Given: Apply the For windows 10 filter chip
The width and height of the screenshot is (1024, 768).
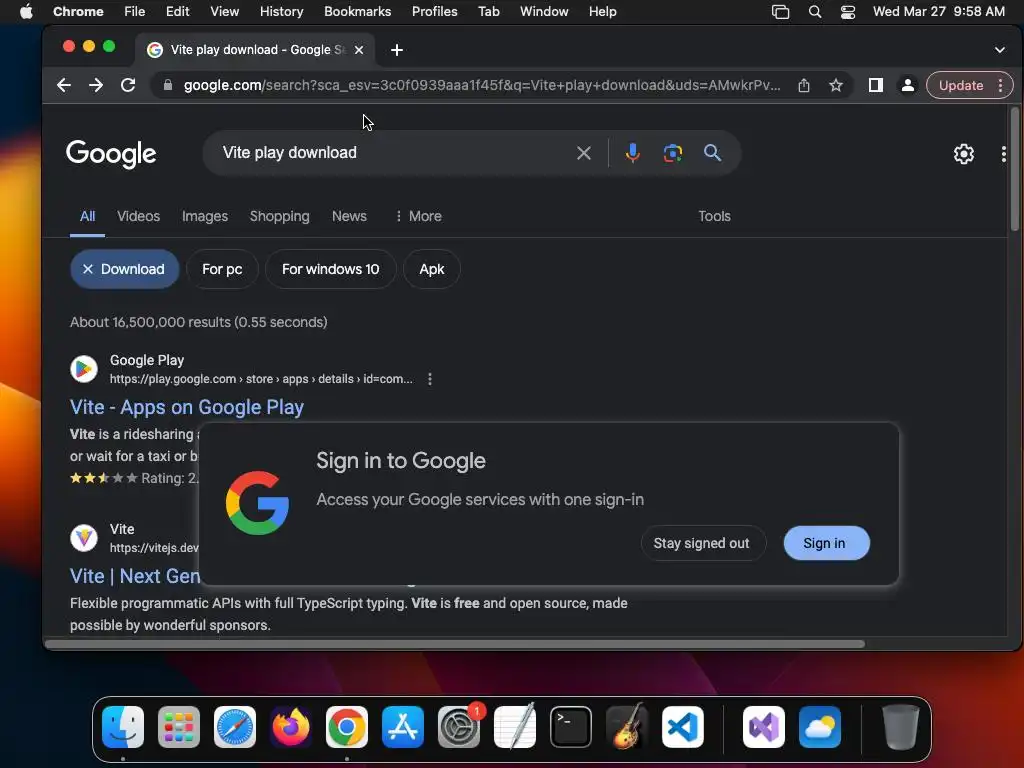Looking at the screenshot, I should [x=330, y=269].
